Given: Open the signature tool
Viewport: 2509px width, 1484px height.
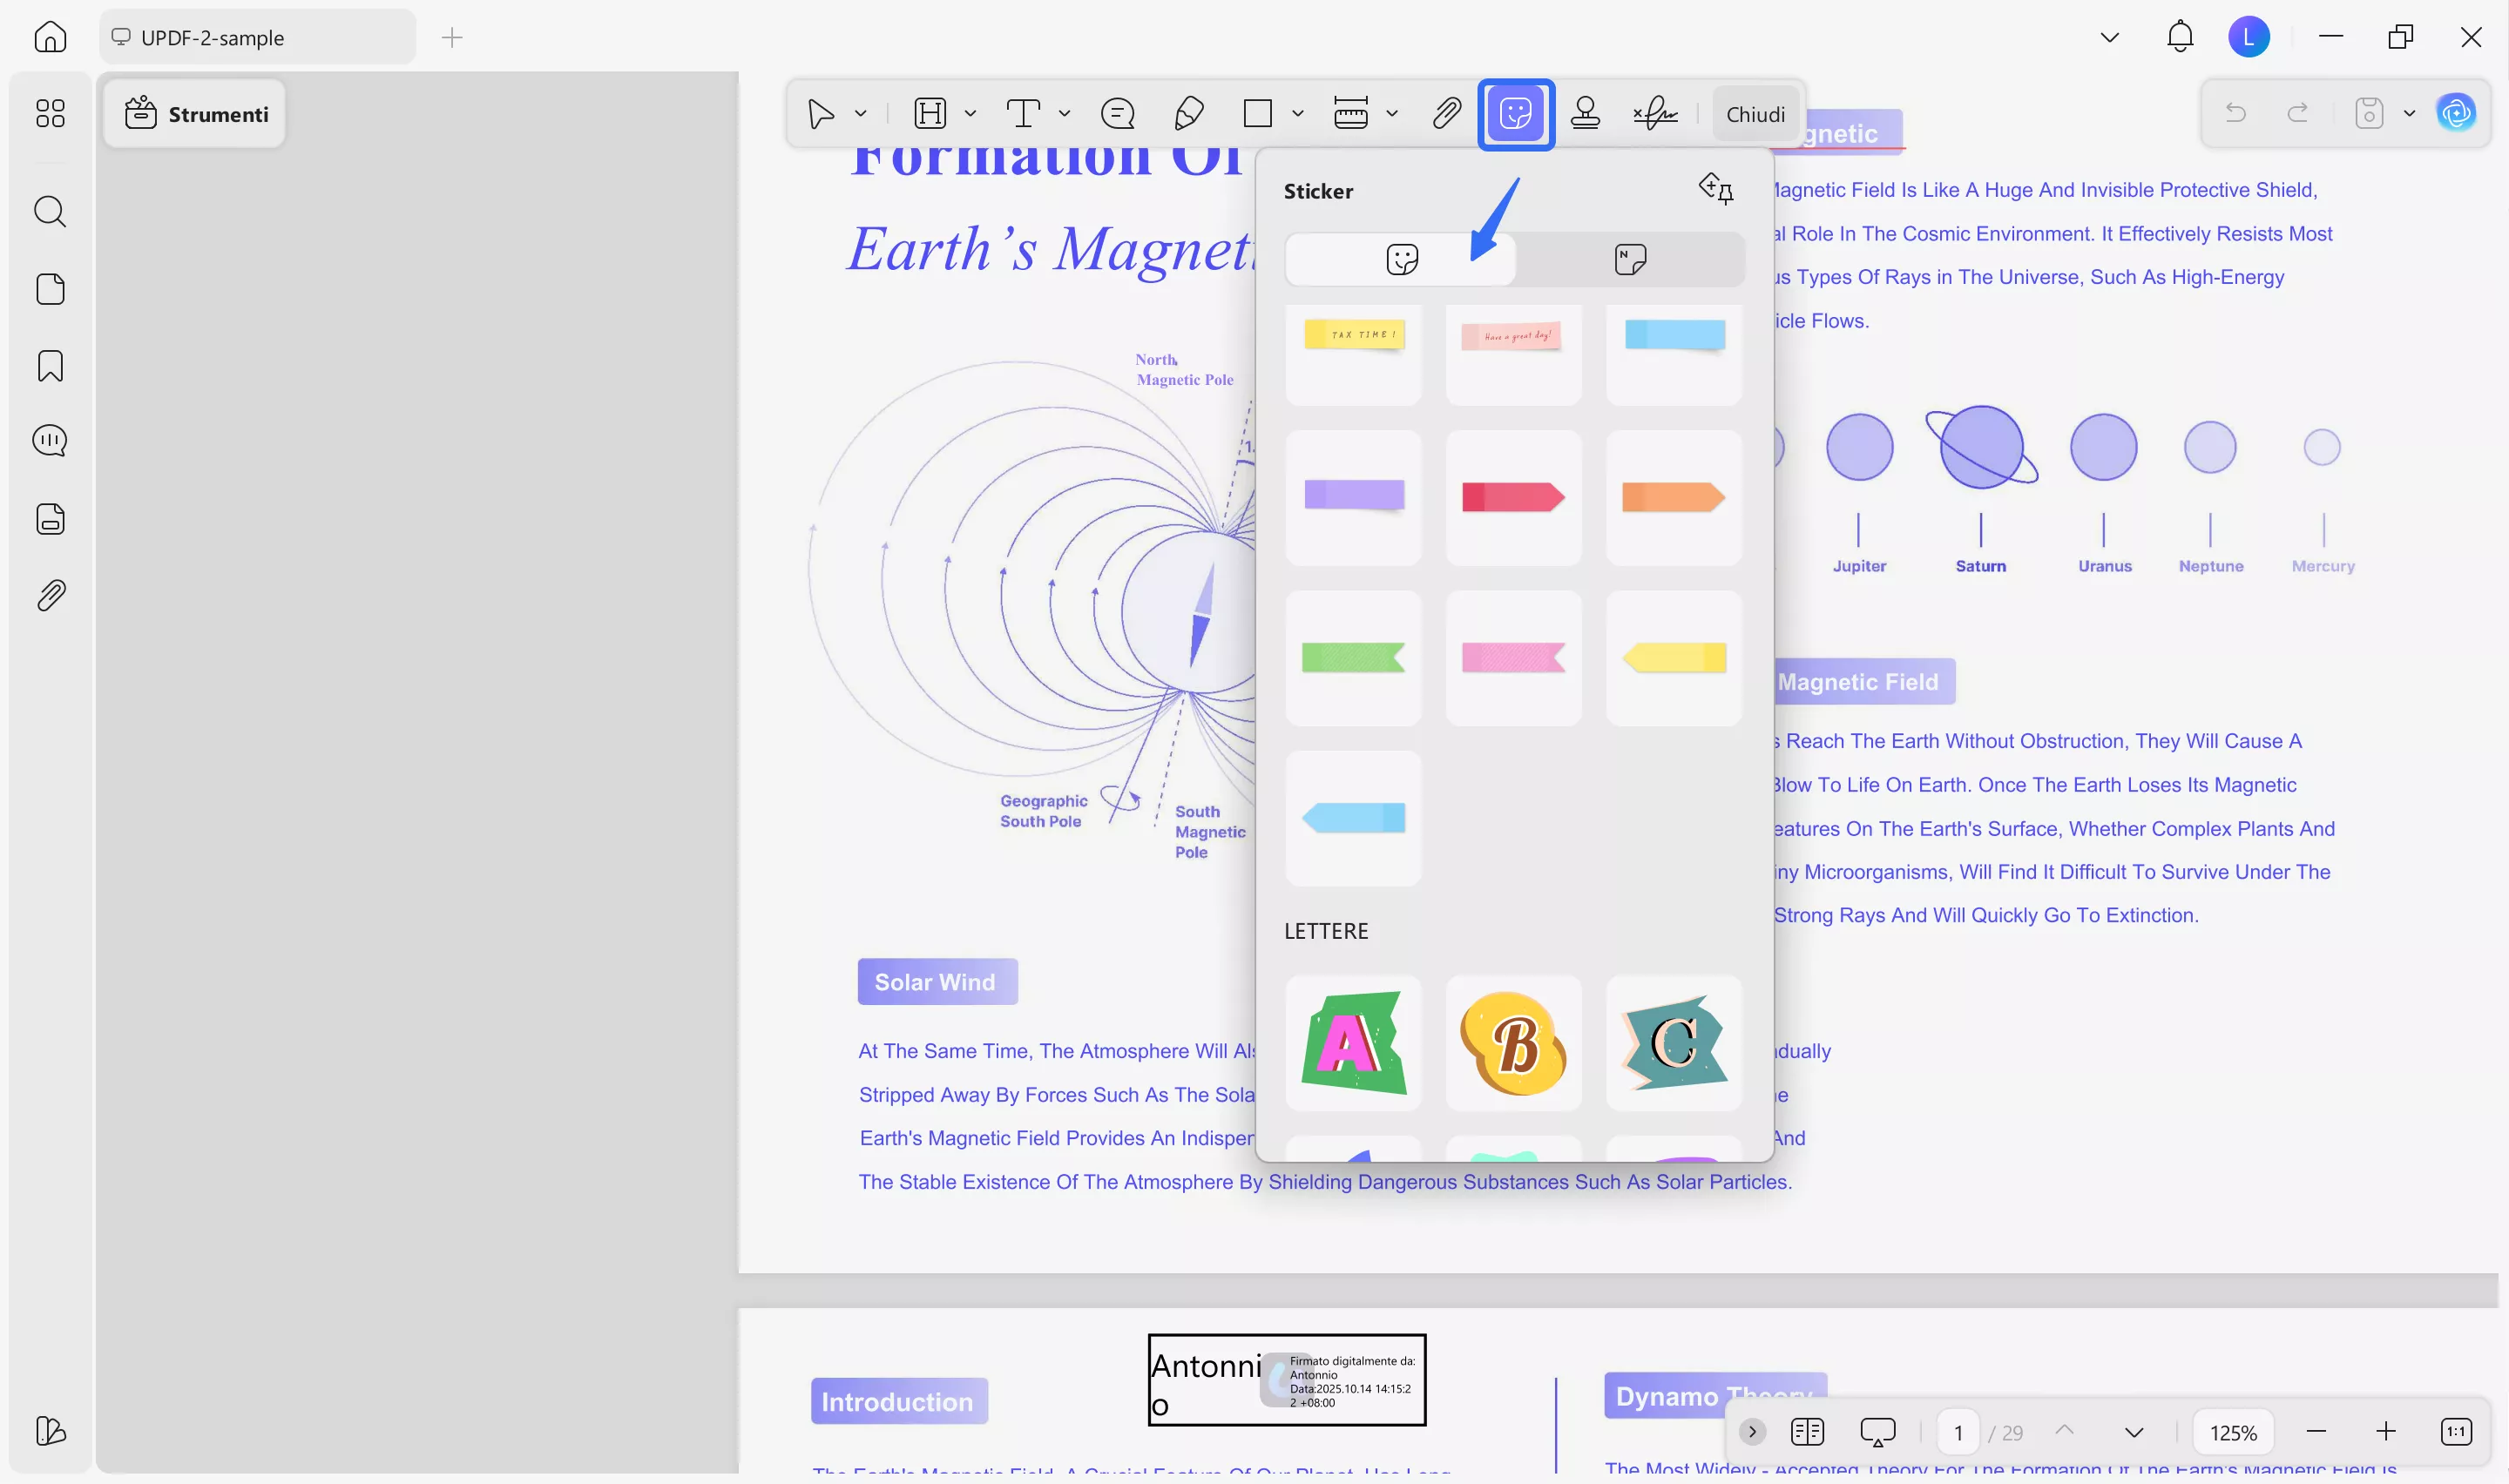Looking at the screenshot, I should click(1655, 113).
